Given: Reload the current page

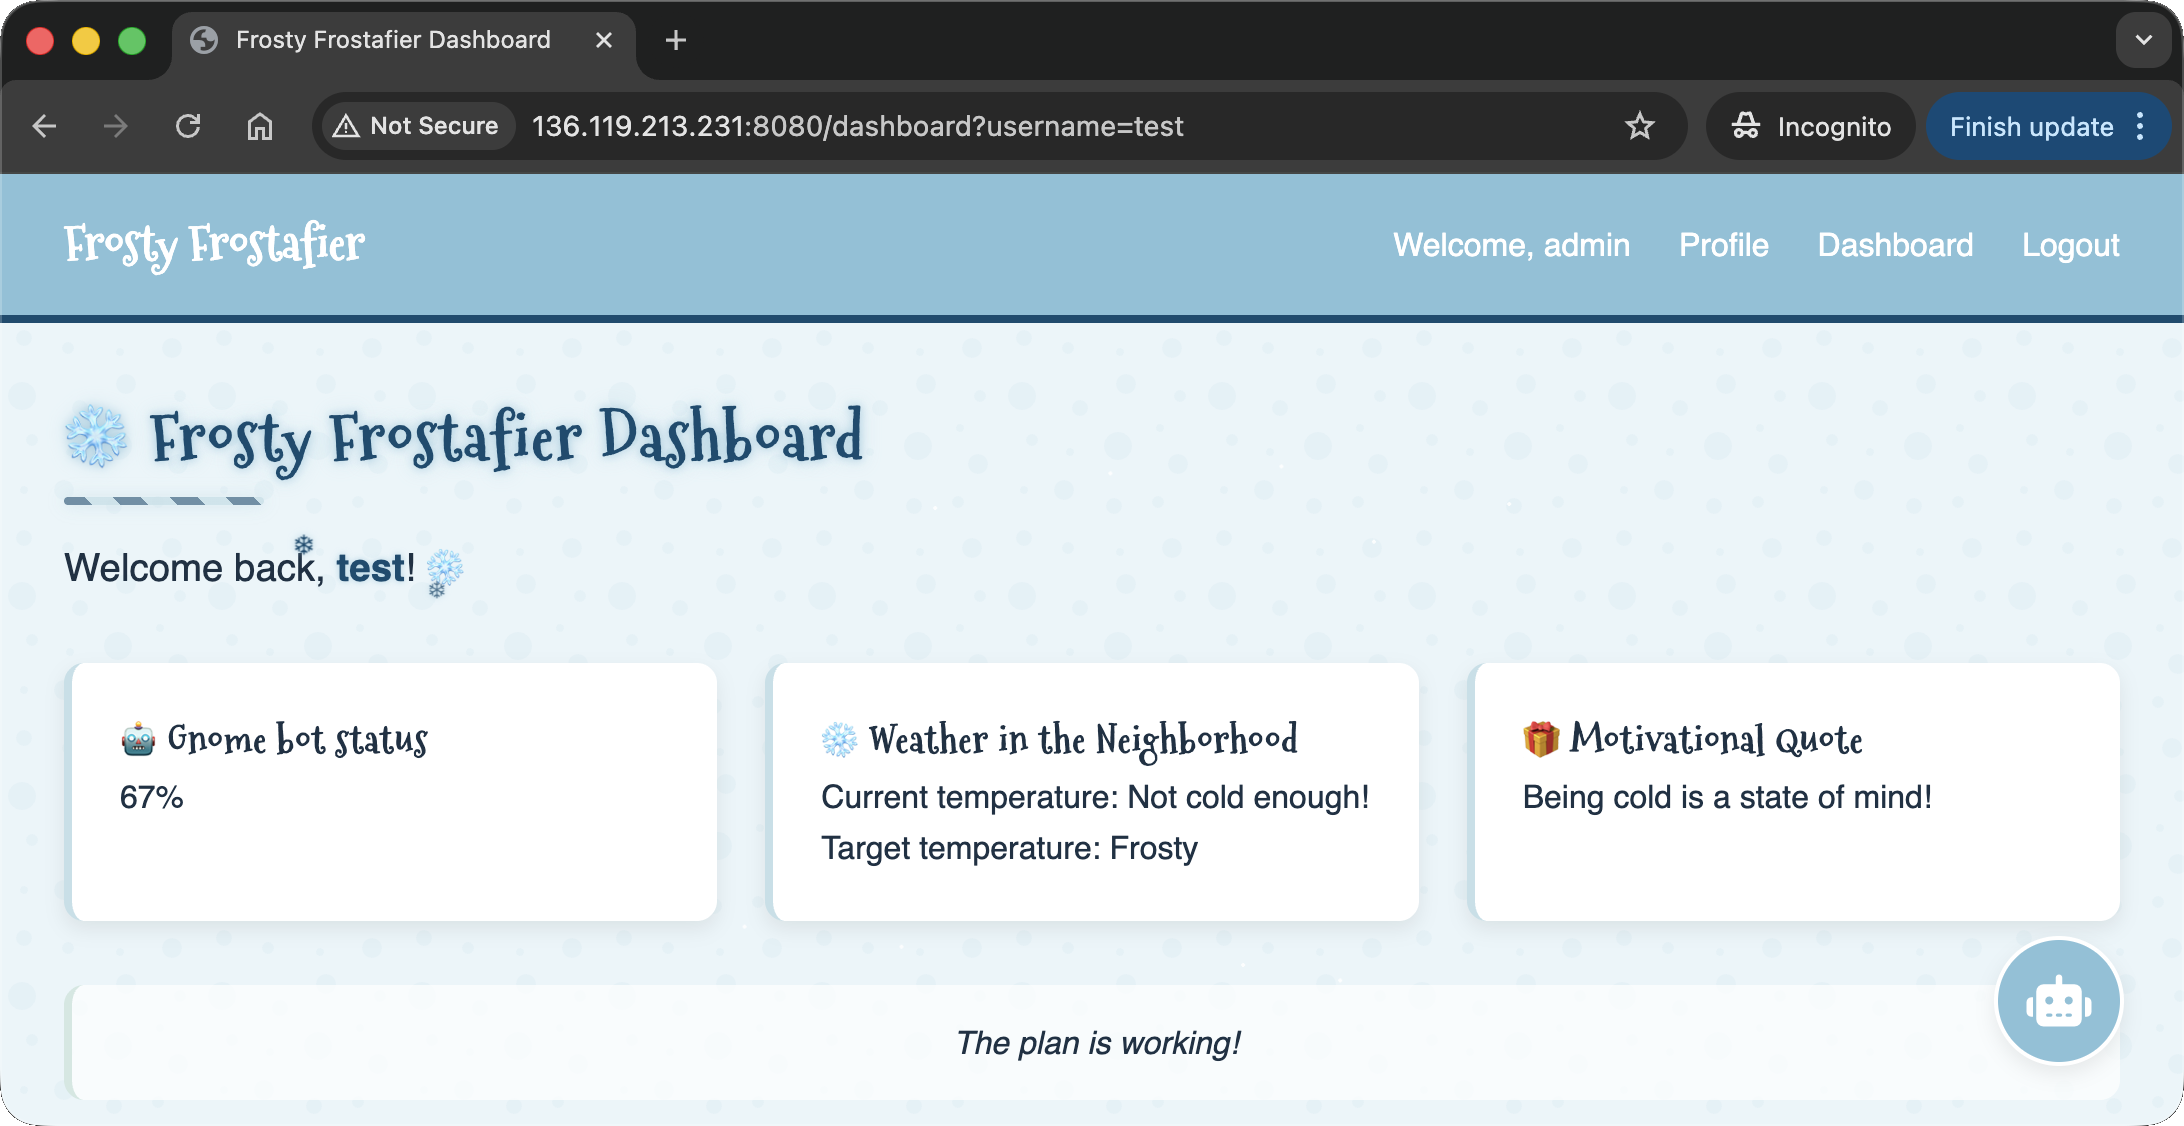Looking at the screenshot, I should 188,126.
